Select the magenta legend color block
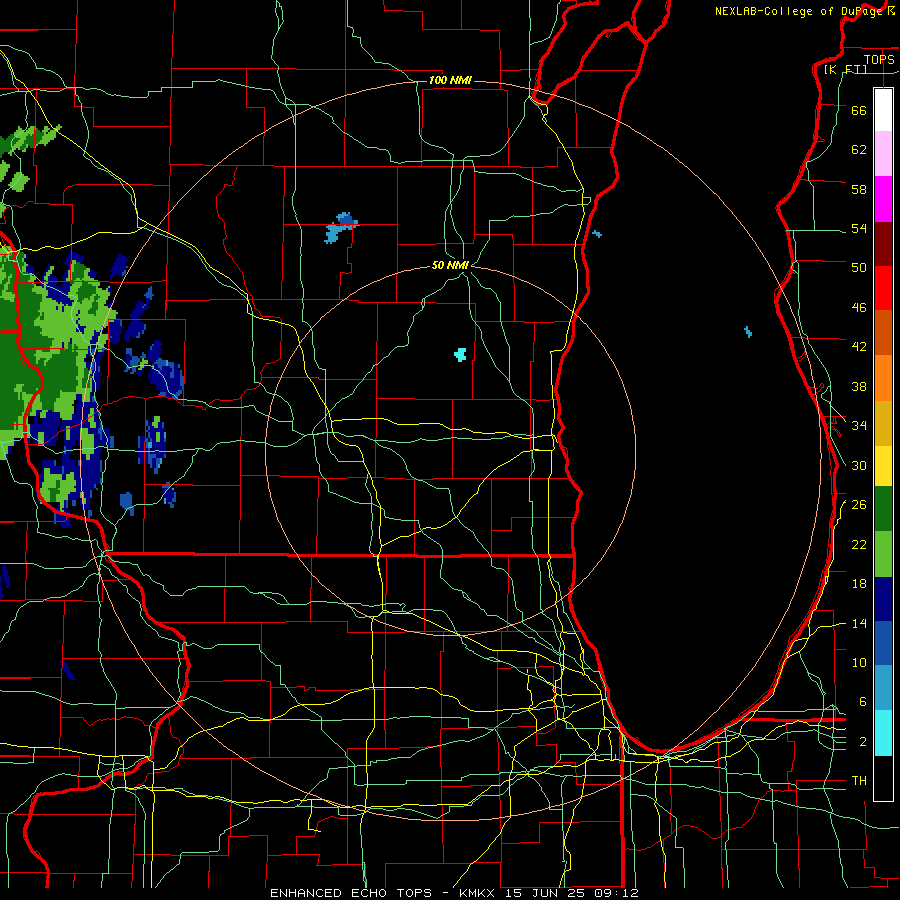This screenshot has height=900, width=900. point(883,199)
